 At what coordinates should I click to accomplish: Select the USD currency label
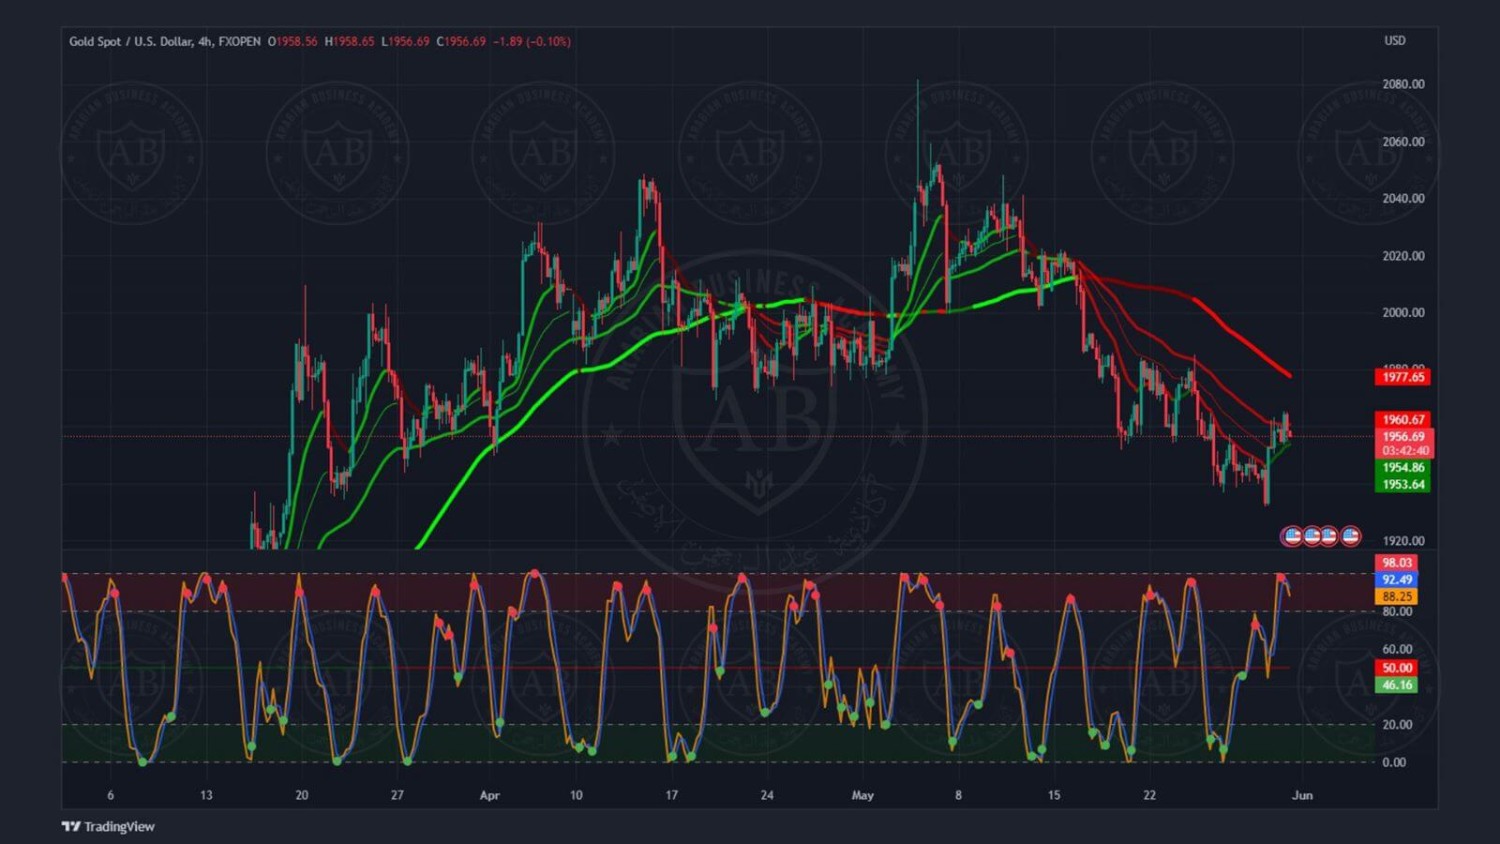(1395, 41)
